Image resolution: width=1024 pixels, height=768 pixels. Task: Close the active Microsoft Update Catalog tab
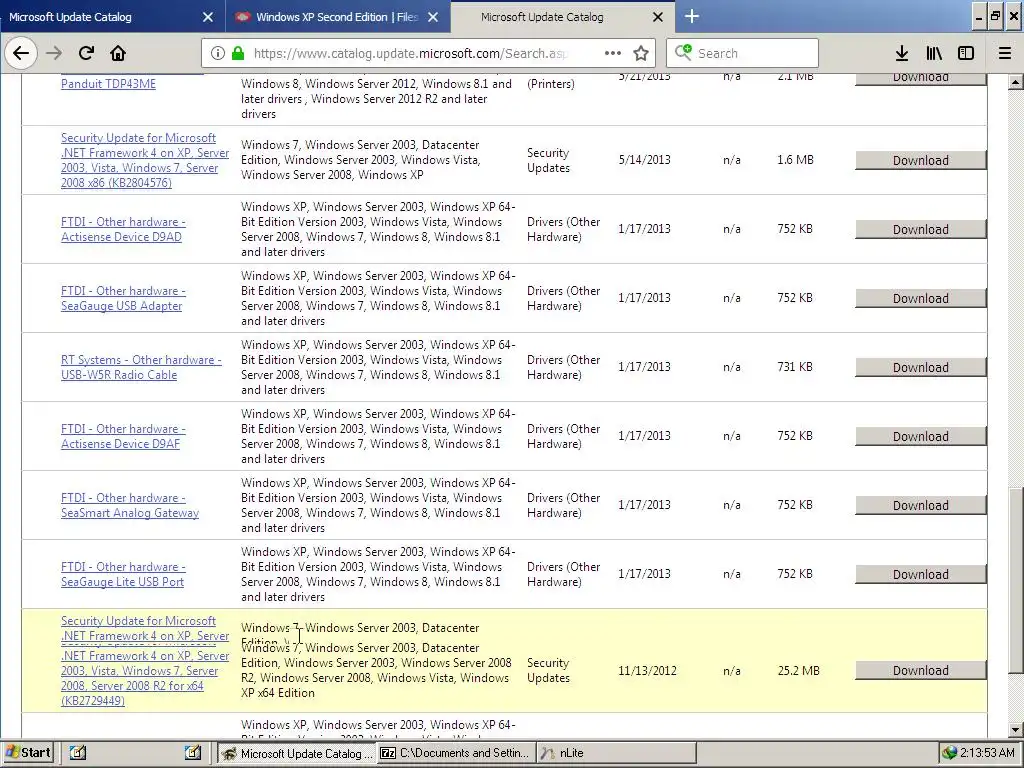tap(658, 17)
